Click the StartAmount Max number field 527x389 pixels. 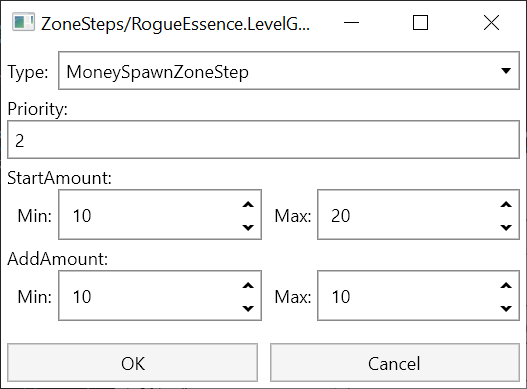click(418, 215)
